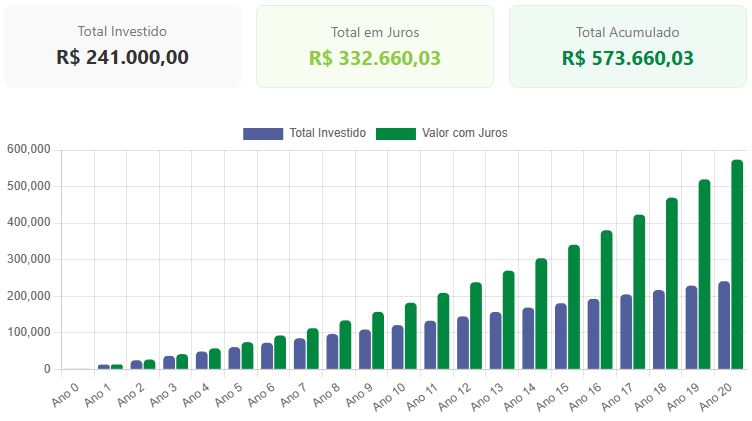
Task: Click the blue Total Investido legend swatch
Action: point(263,134)
